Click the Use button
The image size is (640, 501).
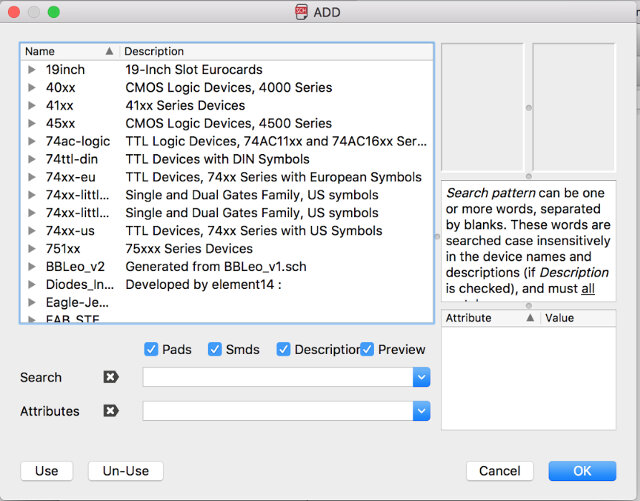click(x=47, y=471)
